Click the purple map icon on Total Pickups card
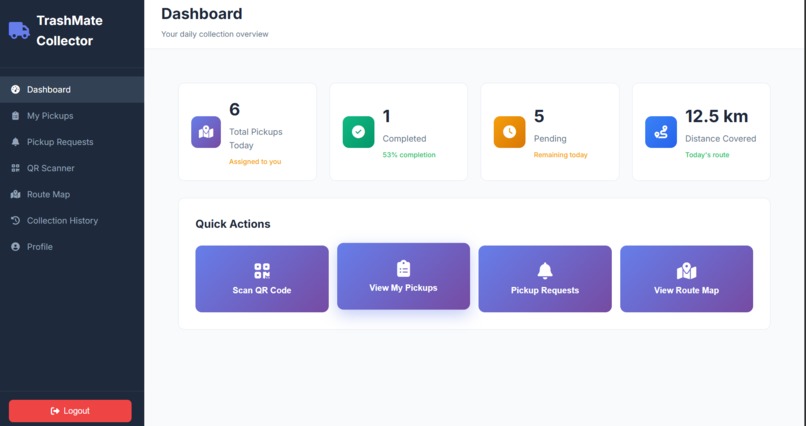The image size is (806, 426). pyautogui.click(x=206, y=132)
